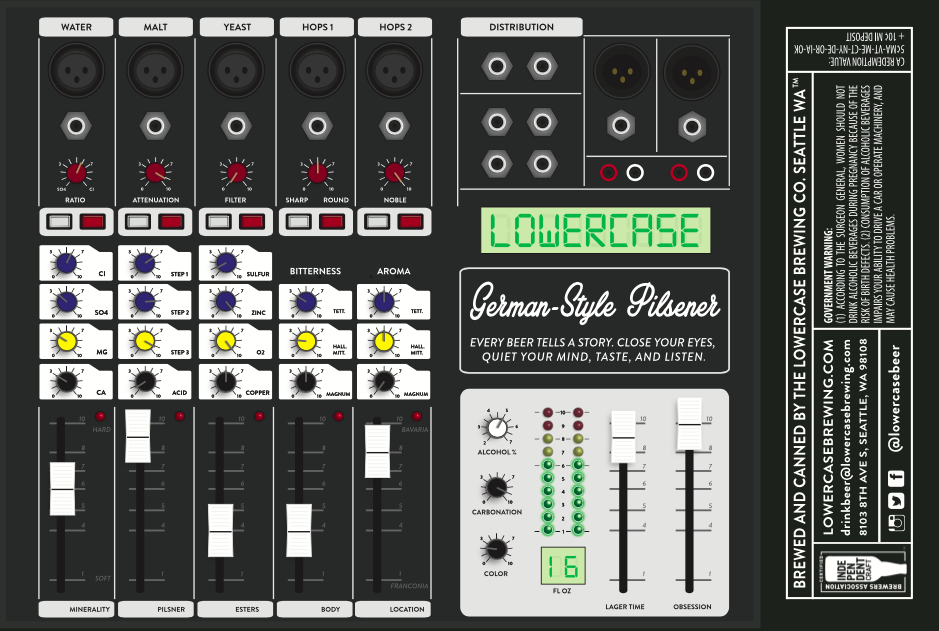Click the CARBONATION knob
The width and height of the screenshot is (939, 631).
pos(496,487)
